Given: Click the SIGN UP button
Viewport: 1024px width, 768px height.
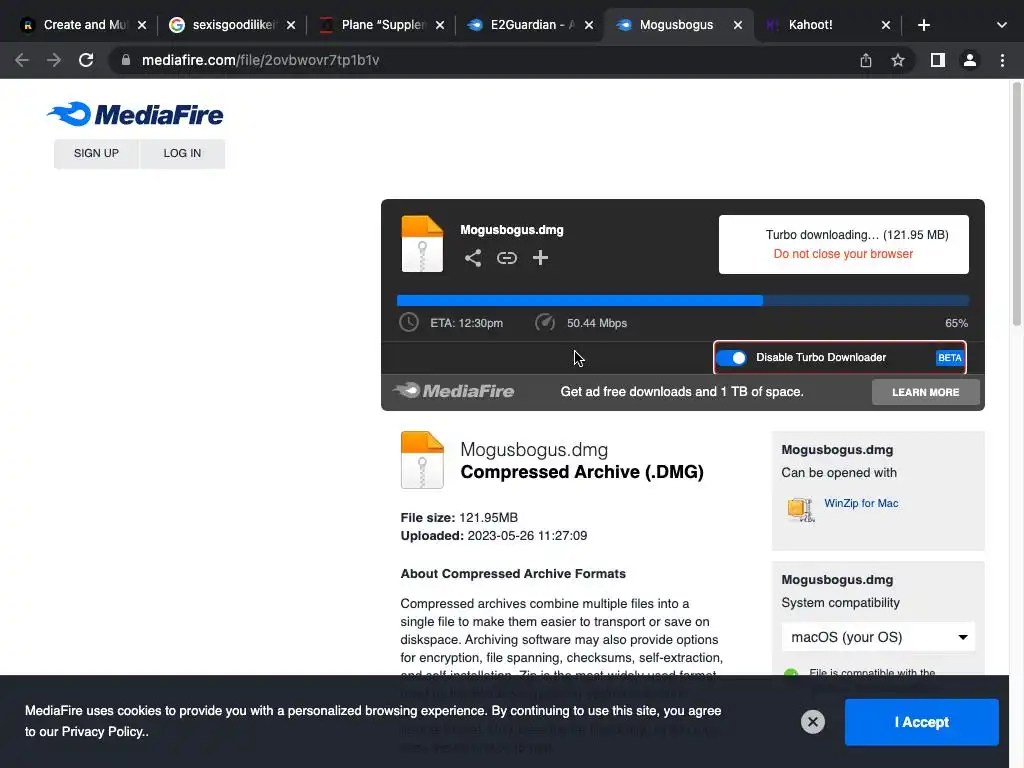Looking at the screenshot, I should pyautogui.click(x=96, y=153).
